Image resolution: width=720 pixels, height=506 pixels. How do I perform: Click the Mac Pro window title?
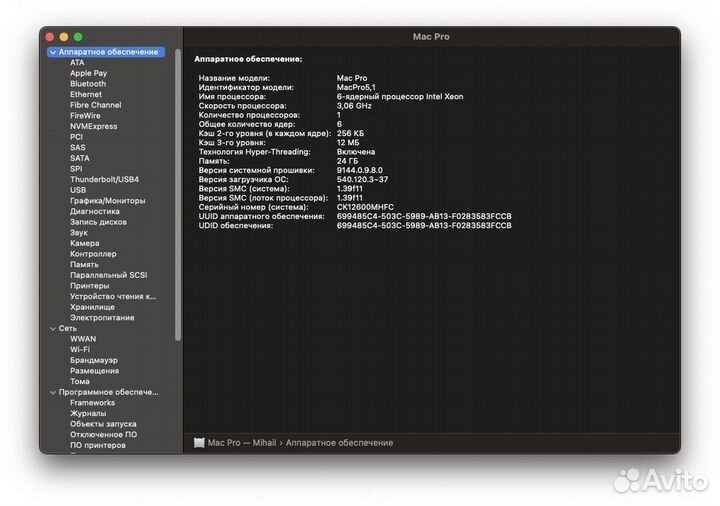point(431,37)
